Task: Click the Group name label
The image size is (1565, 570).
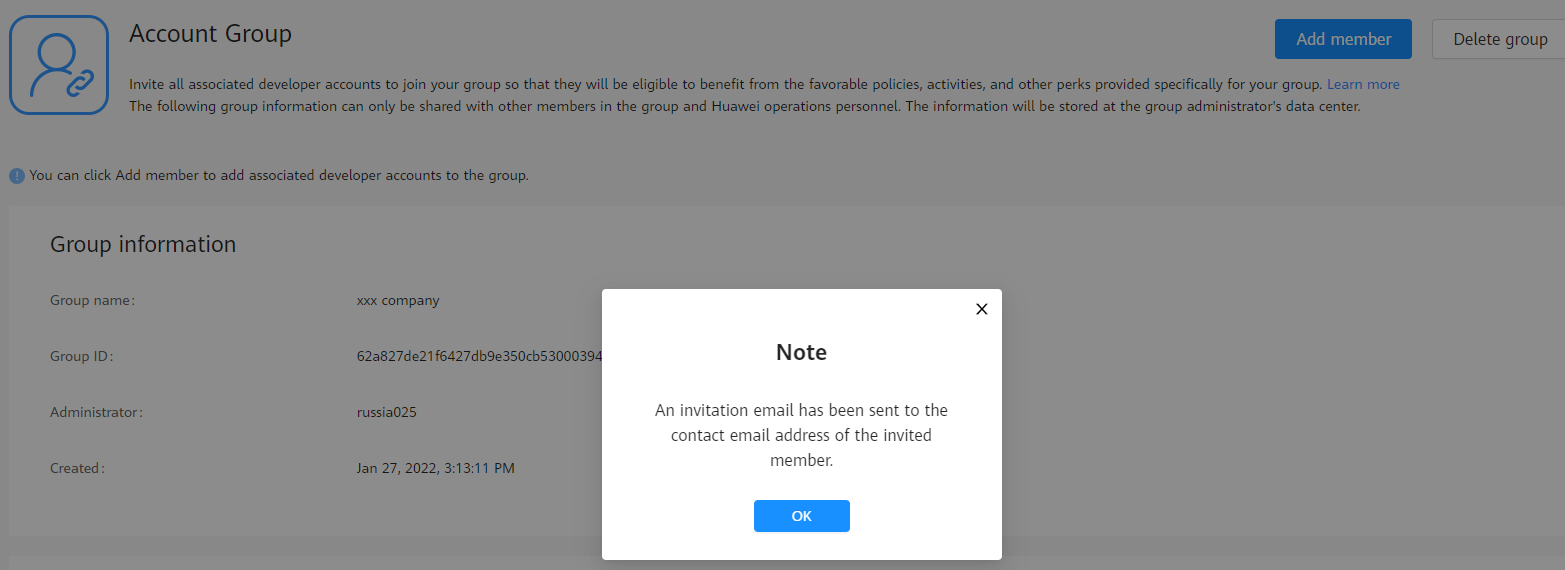Action: pyautogui.click(x=92, y=300)
